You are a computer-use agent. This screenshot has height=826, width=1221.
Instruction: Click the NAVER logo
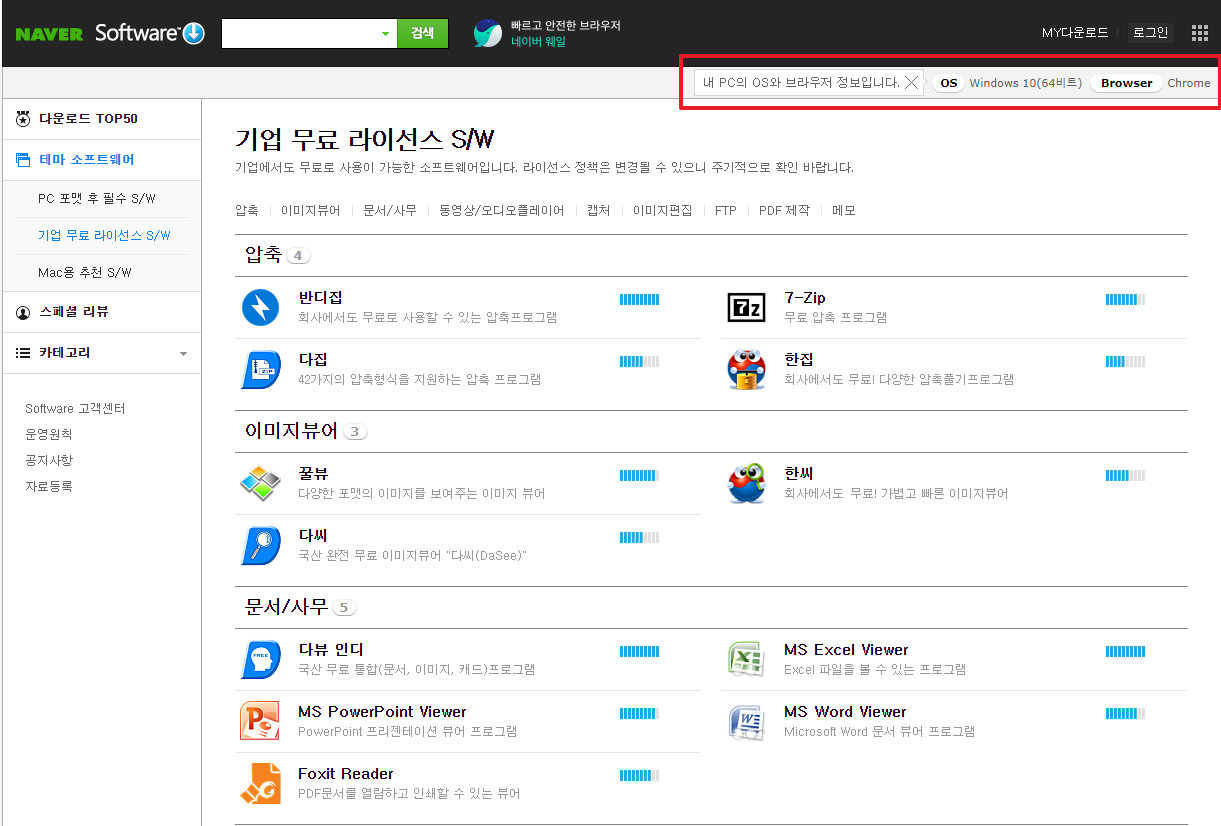point(49,33)
